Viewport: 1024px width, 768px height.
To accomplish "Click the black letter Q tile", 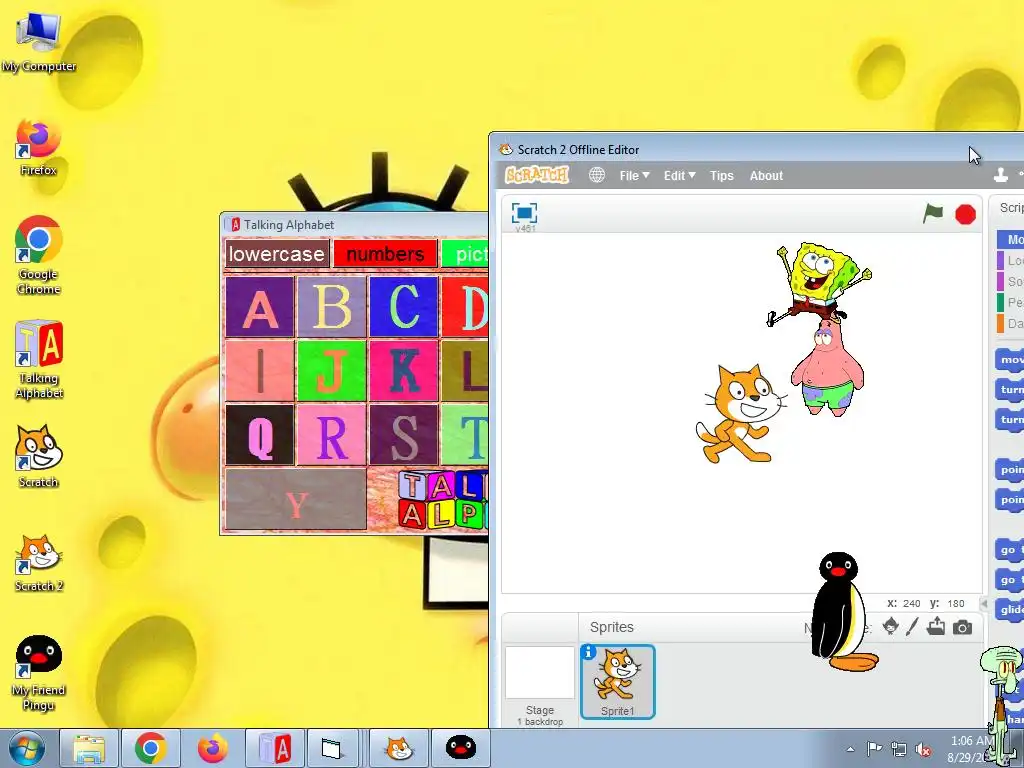I will click(259, 435).
